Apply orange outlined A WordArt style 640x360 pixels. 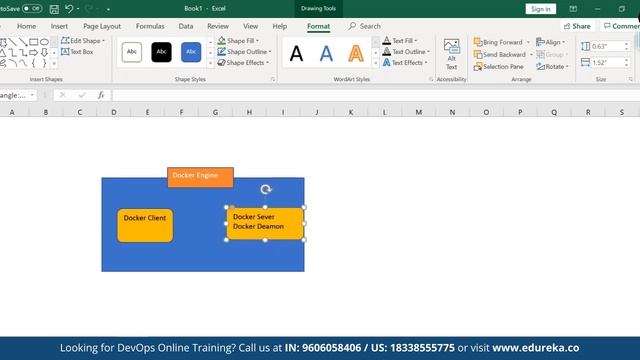click(x=356, y=53)
